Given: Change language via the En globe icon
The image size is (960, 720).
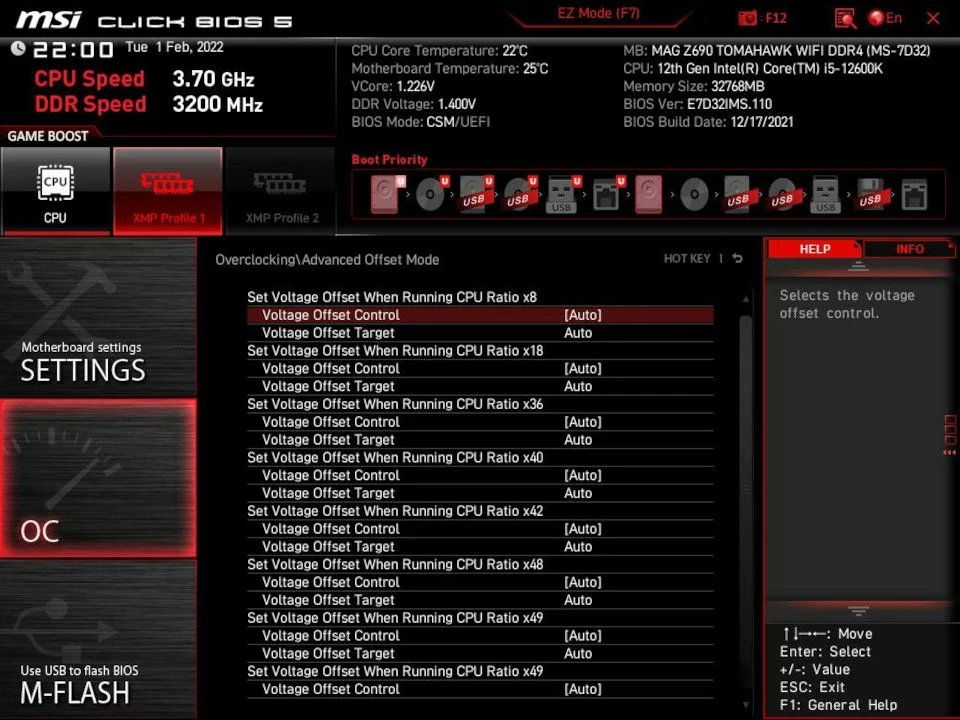Looking at the screenshot, I should click(885, 18).
